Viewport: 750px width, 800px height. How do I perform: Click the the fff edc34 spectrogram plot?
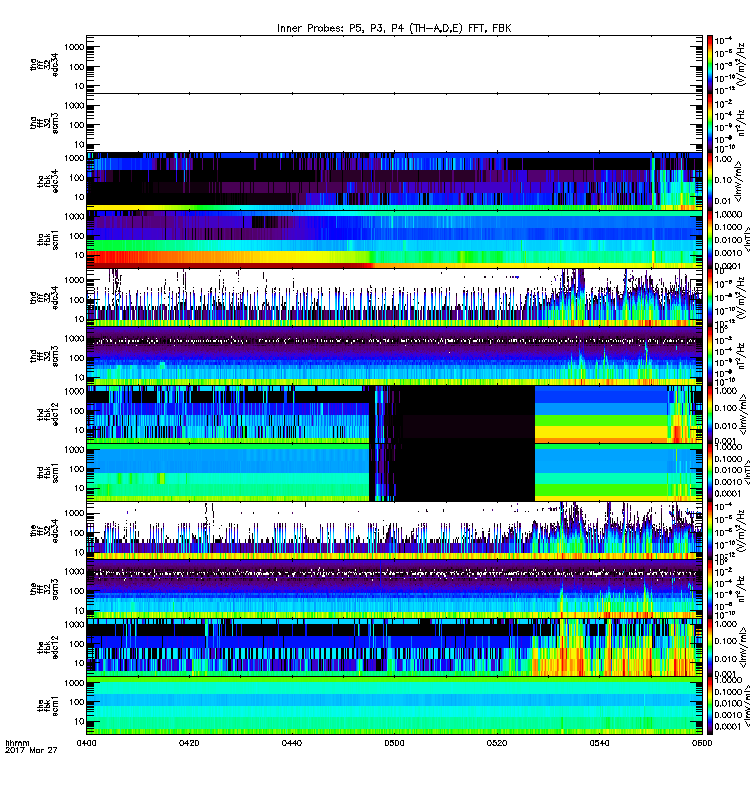pyautogui.click(x=394, y=531)
